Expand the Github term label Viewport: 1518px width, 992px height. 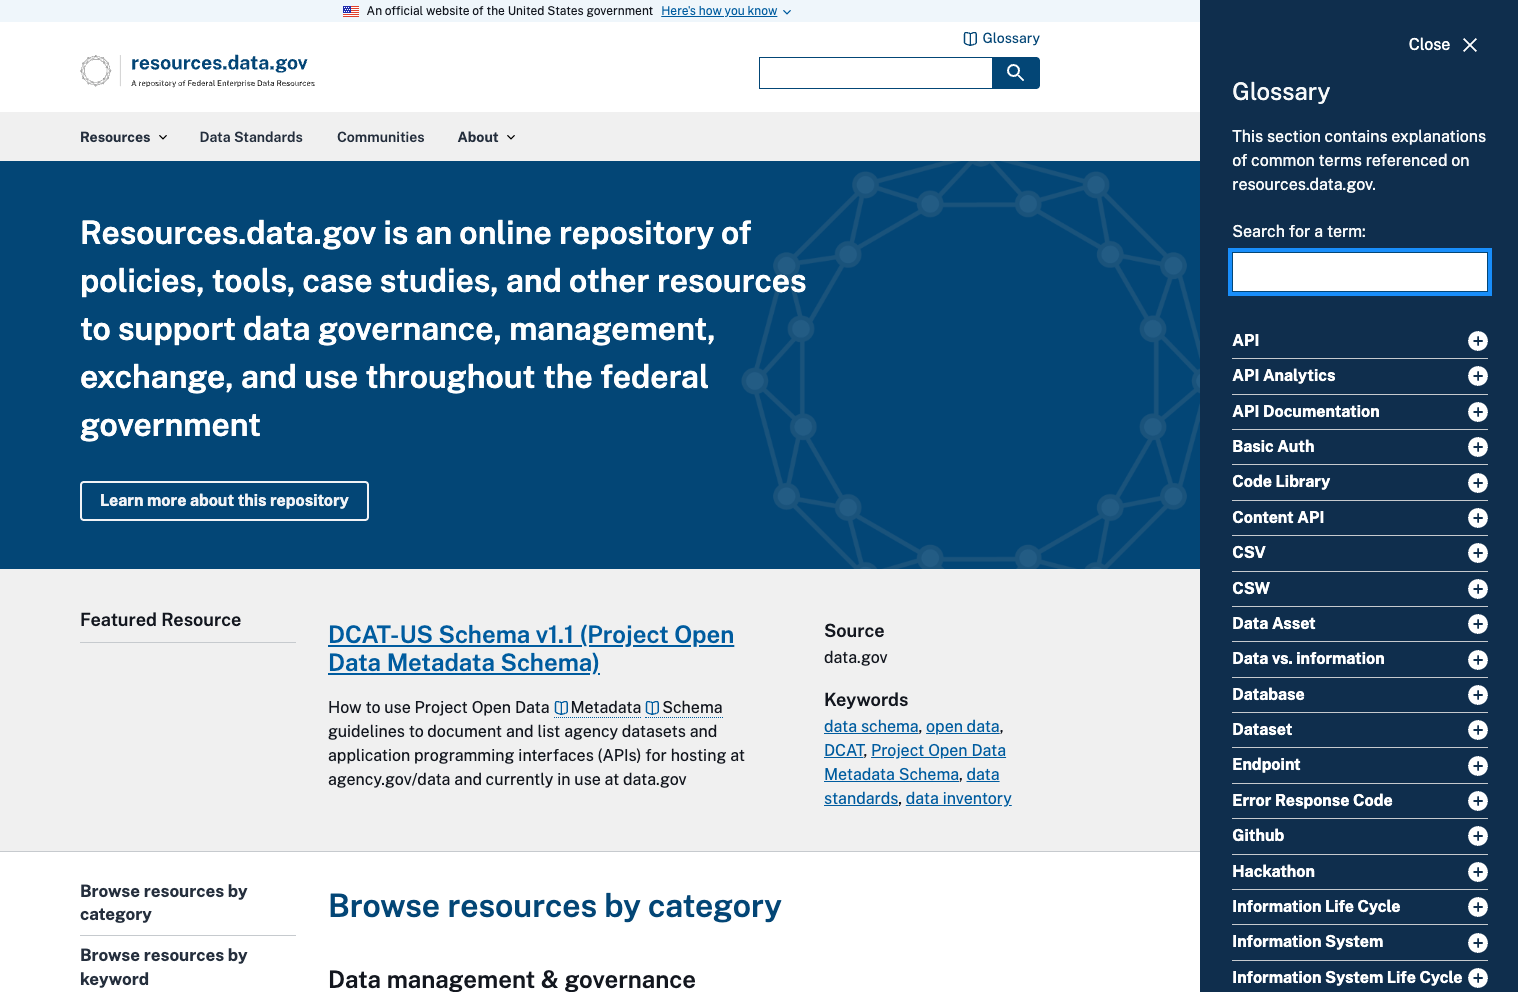[x=1258, y=836]
